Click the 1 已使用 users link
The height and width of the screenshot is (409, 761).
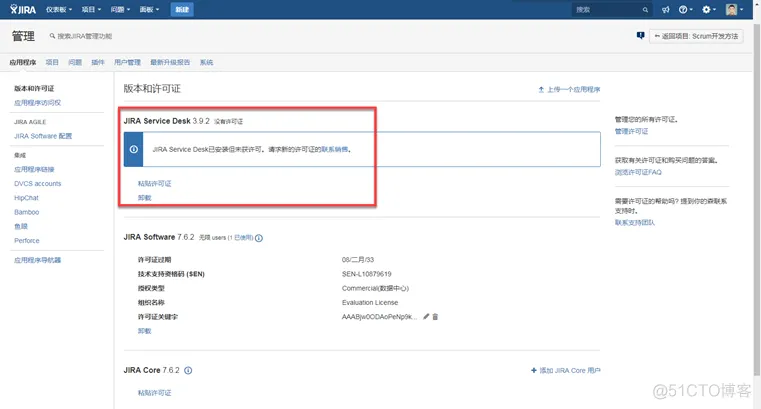point(240,238)
